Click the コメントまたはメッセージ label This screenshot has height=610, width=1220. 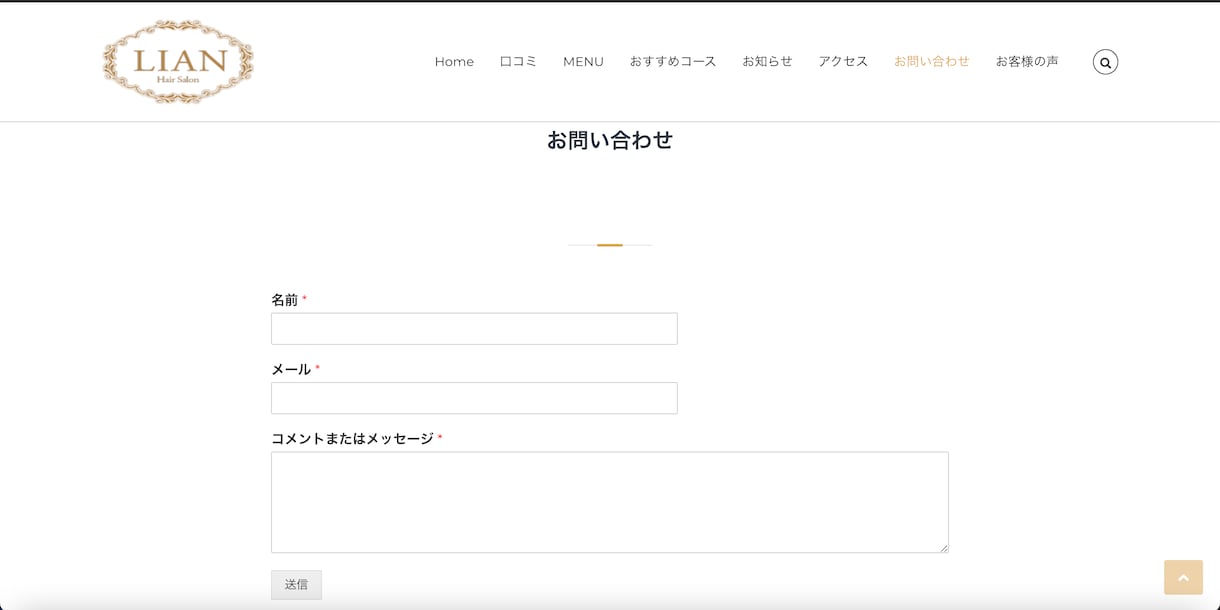point(352,439)
